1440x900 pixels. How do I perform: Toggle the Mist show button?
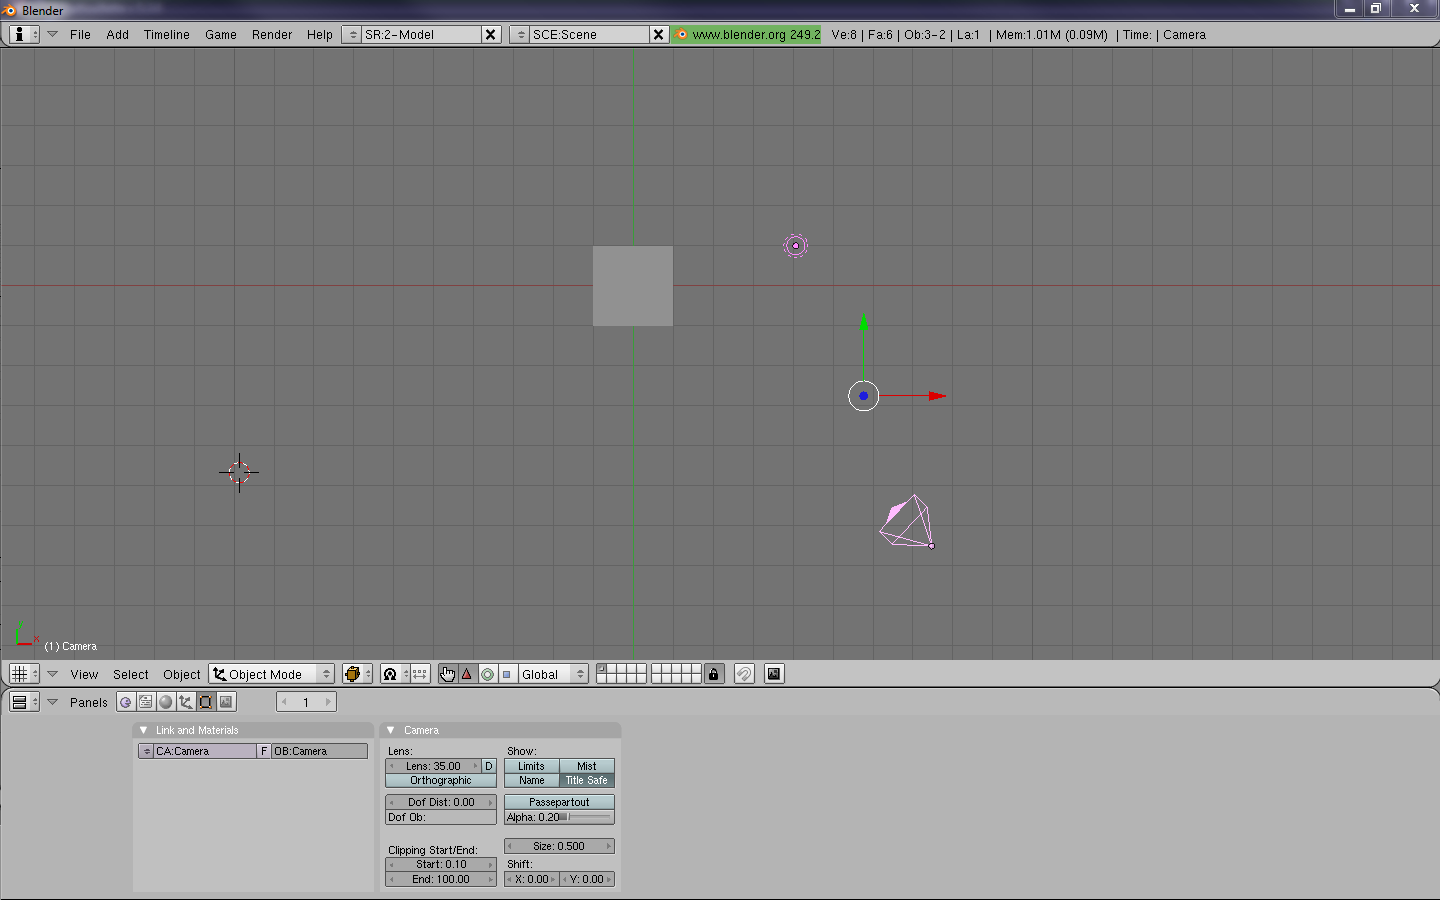point(587,766)
